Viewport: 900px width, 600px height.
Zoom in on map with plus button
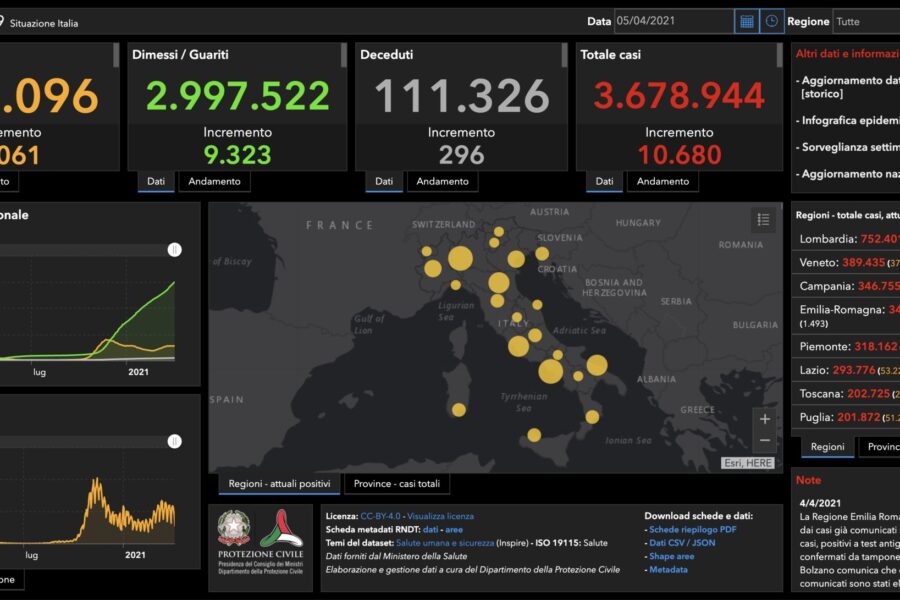(765, 419)
